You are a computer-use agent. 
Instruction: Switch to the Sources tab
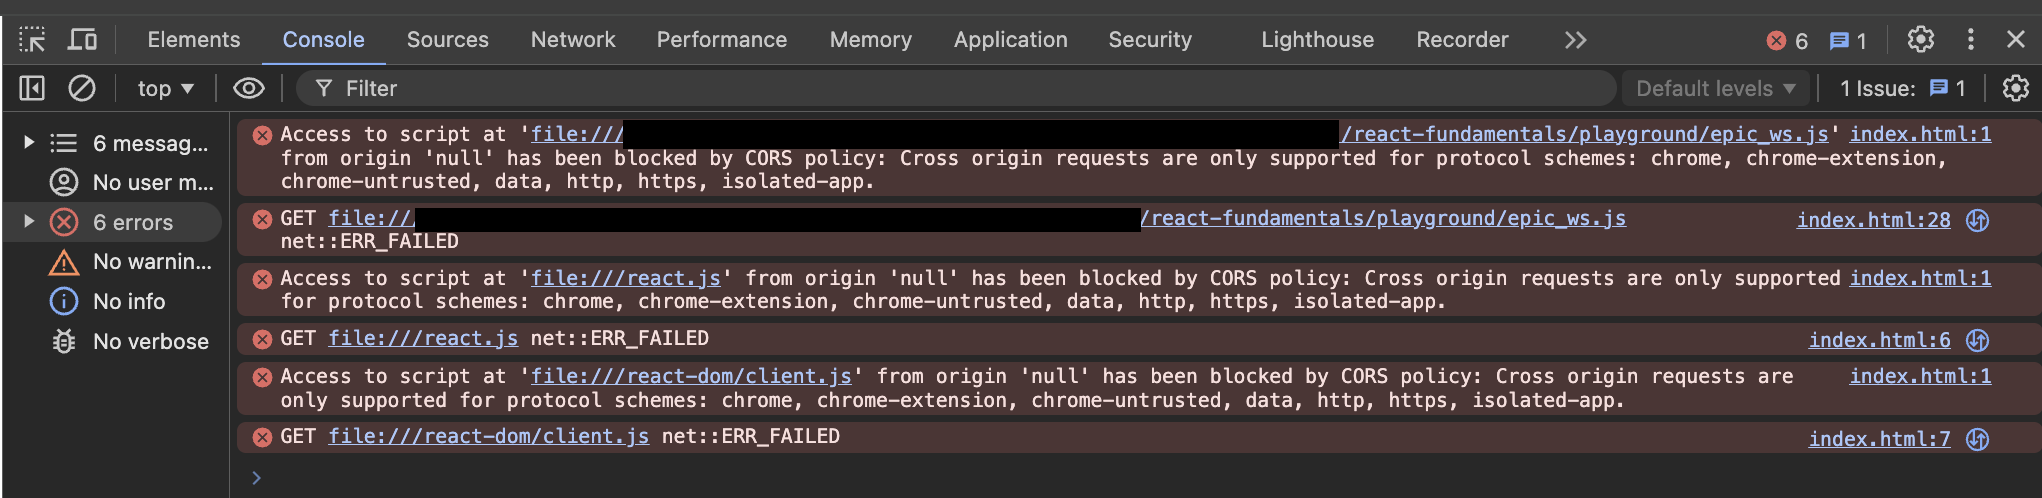tap(447, 40)
